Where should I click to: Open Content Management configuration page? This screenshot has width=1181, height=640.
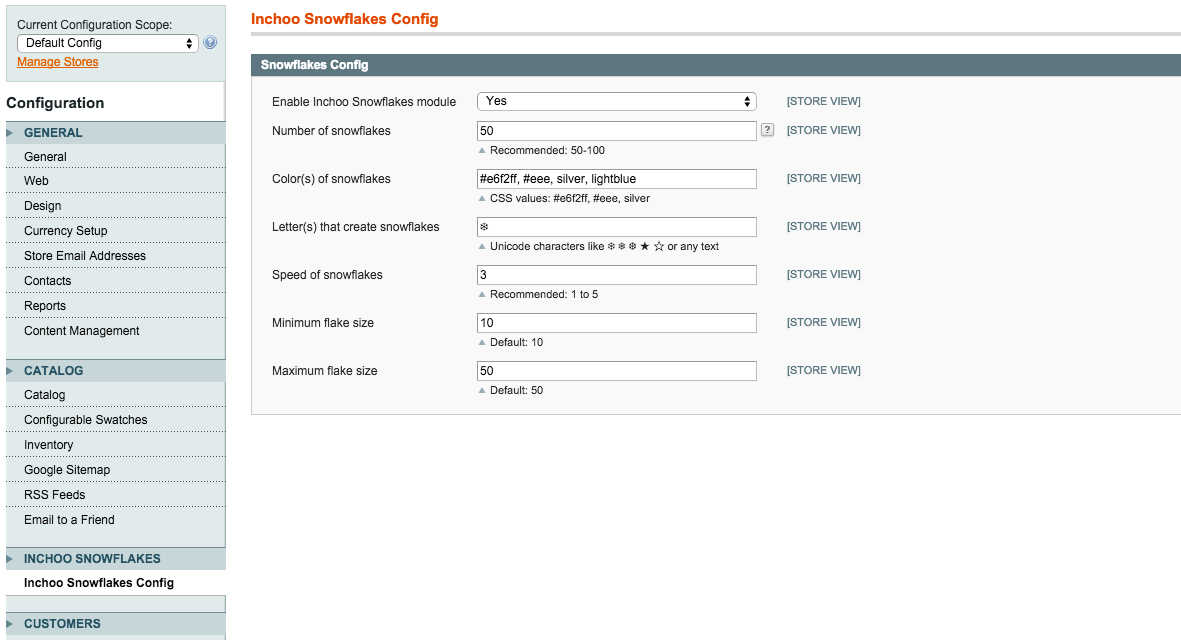coord(81,331)
